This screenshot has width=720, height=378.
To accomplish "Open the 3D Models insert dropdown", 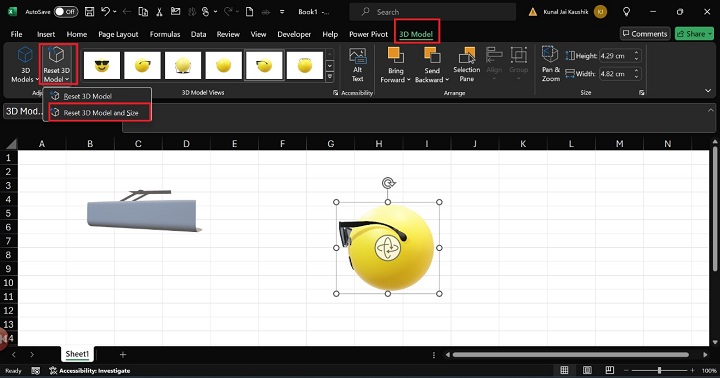I will (x=25, y=64).
